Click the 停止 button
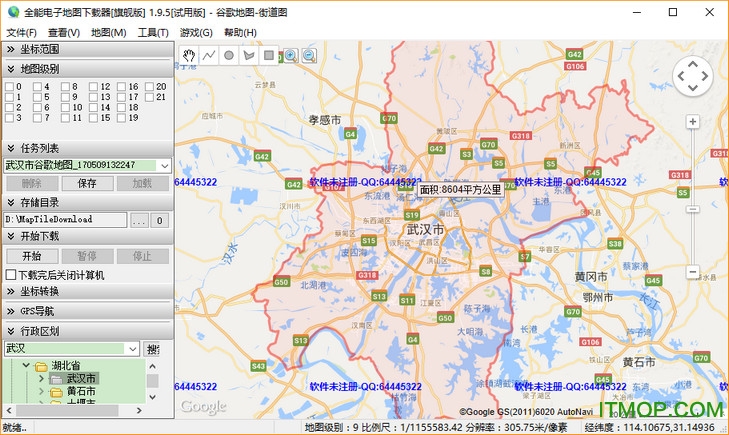729x435 pixels. click(142, 256)
